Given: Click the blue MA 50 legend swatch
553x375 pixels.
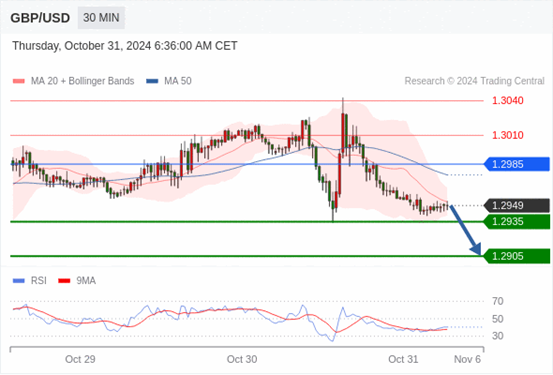Looking at the screenshot, I should coord(152,81).
